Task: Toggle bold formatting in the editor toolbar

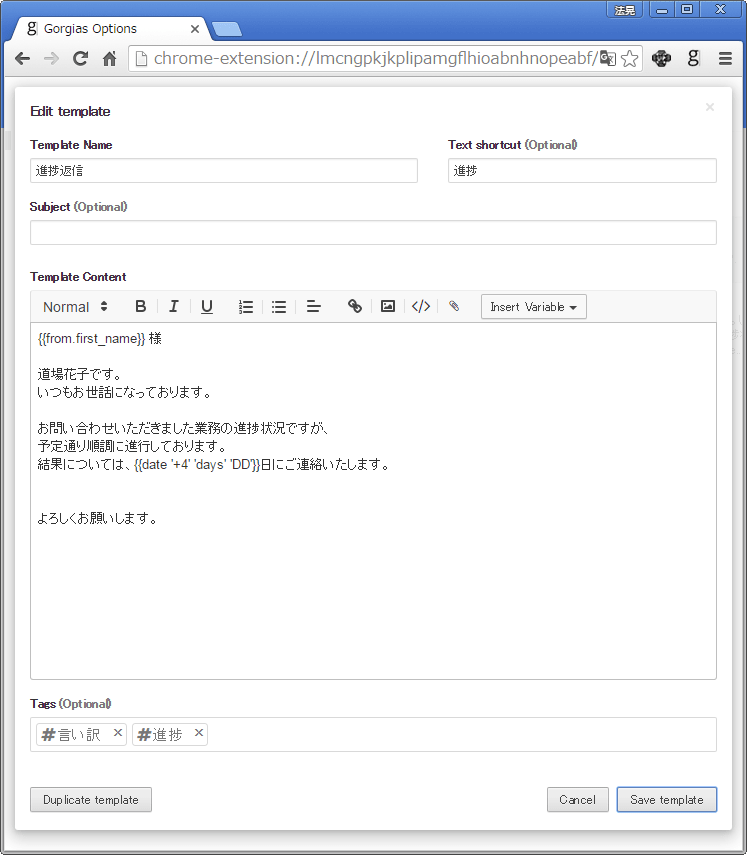Action: point(141,307)
